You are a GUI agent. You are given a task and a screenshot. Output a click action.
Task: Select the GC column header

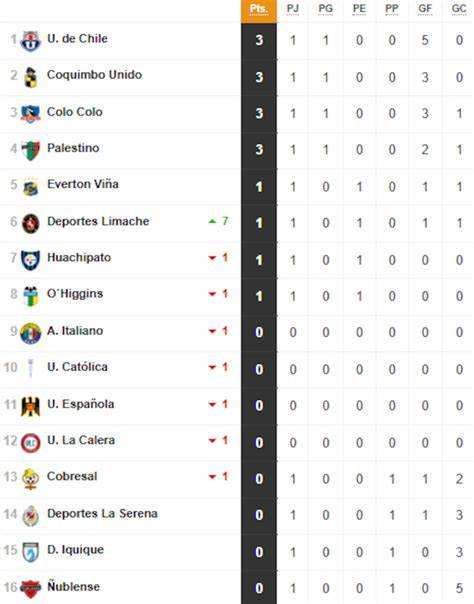[x=459, y=9]
